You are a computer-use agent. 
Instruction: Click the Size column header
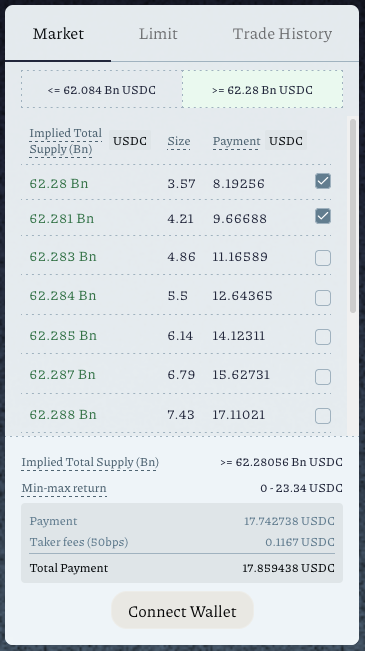point(179,142)
